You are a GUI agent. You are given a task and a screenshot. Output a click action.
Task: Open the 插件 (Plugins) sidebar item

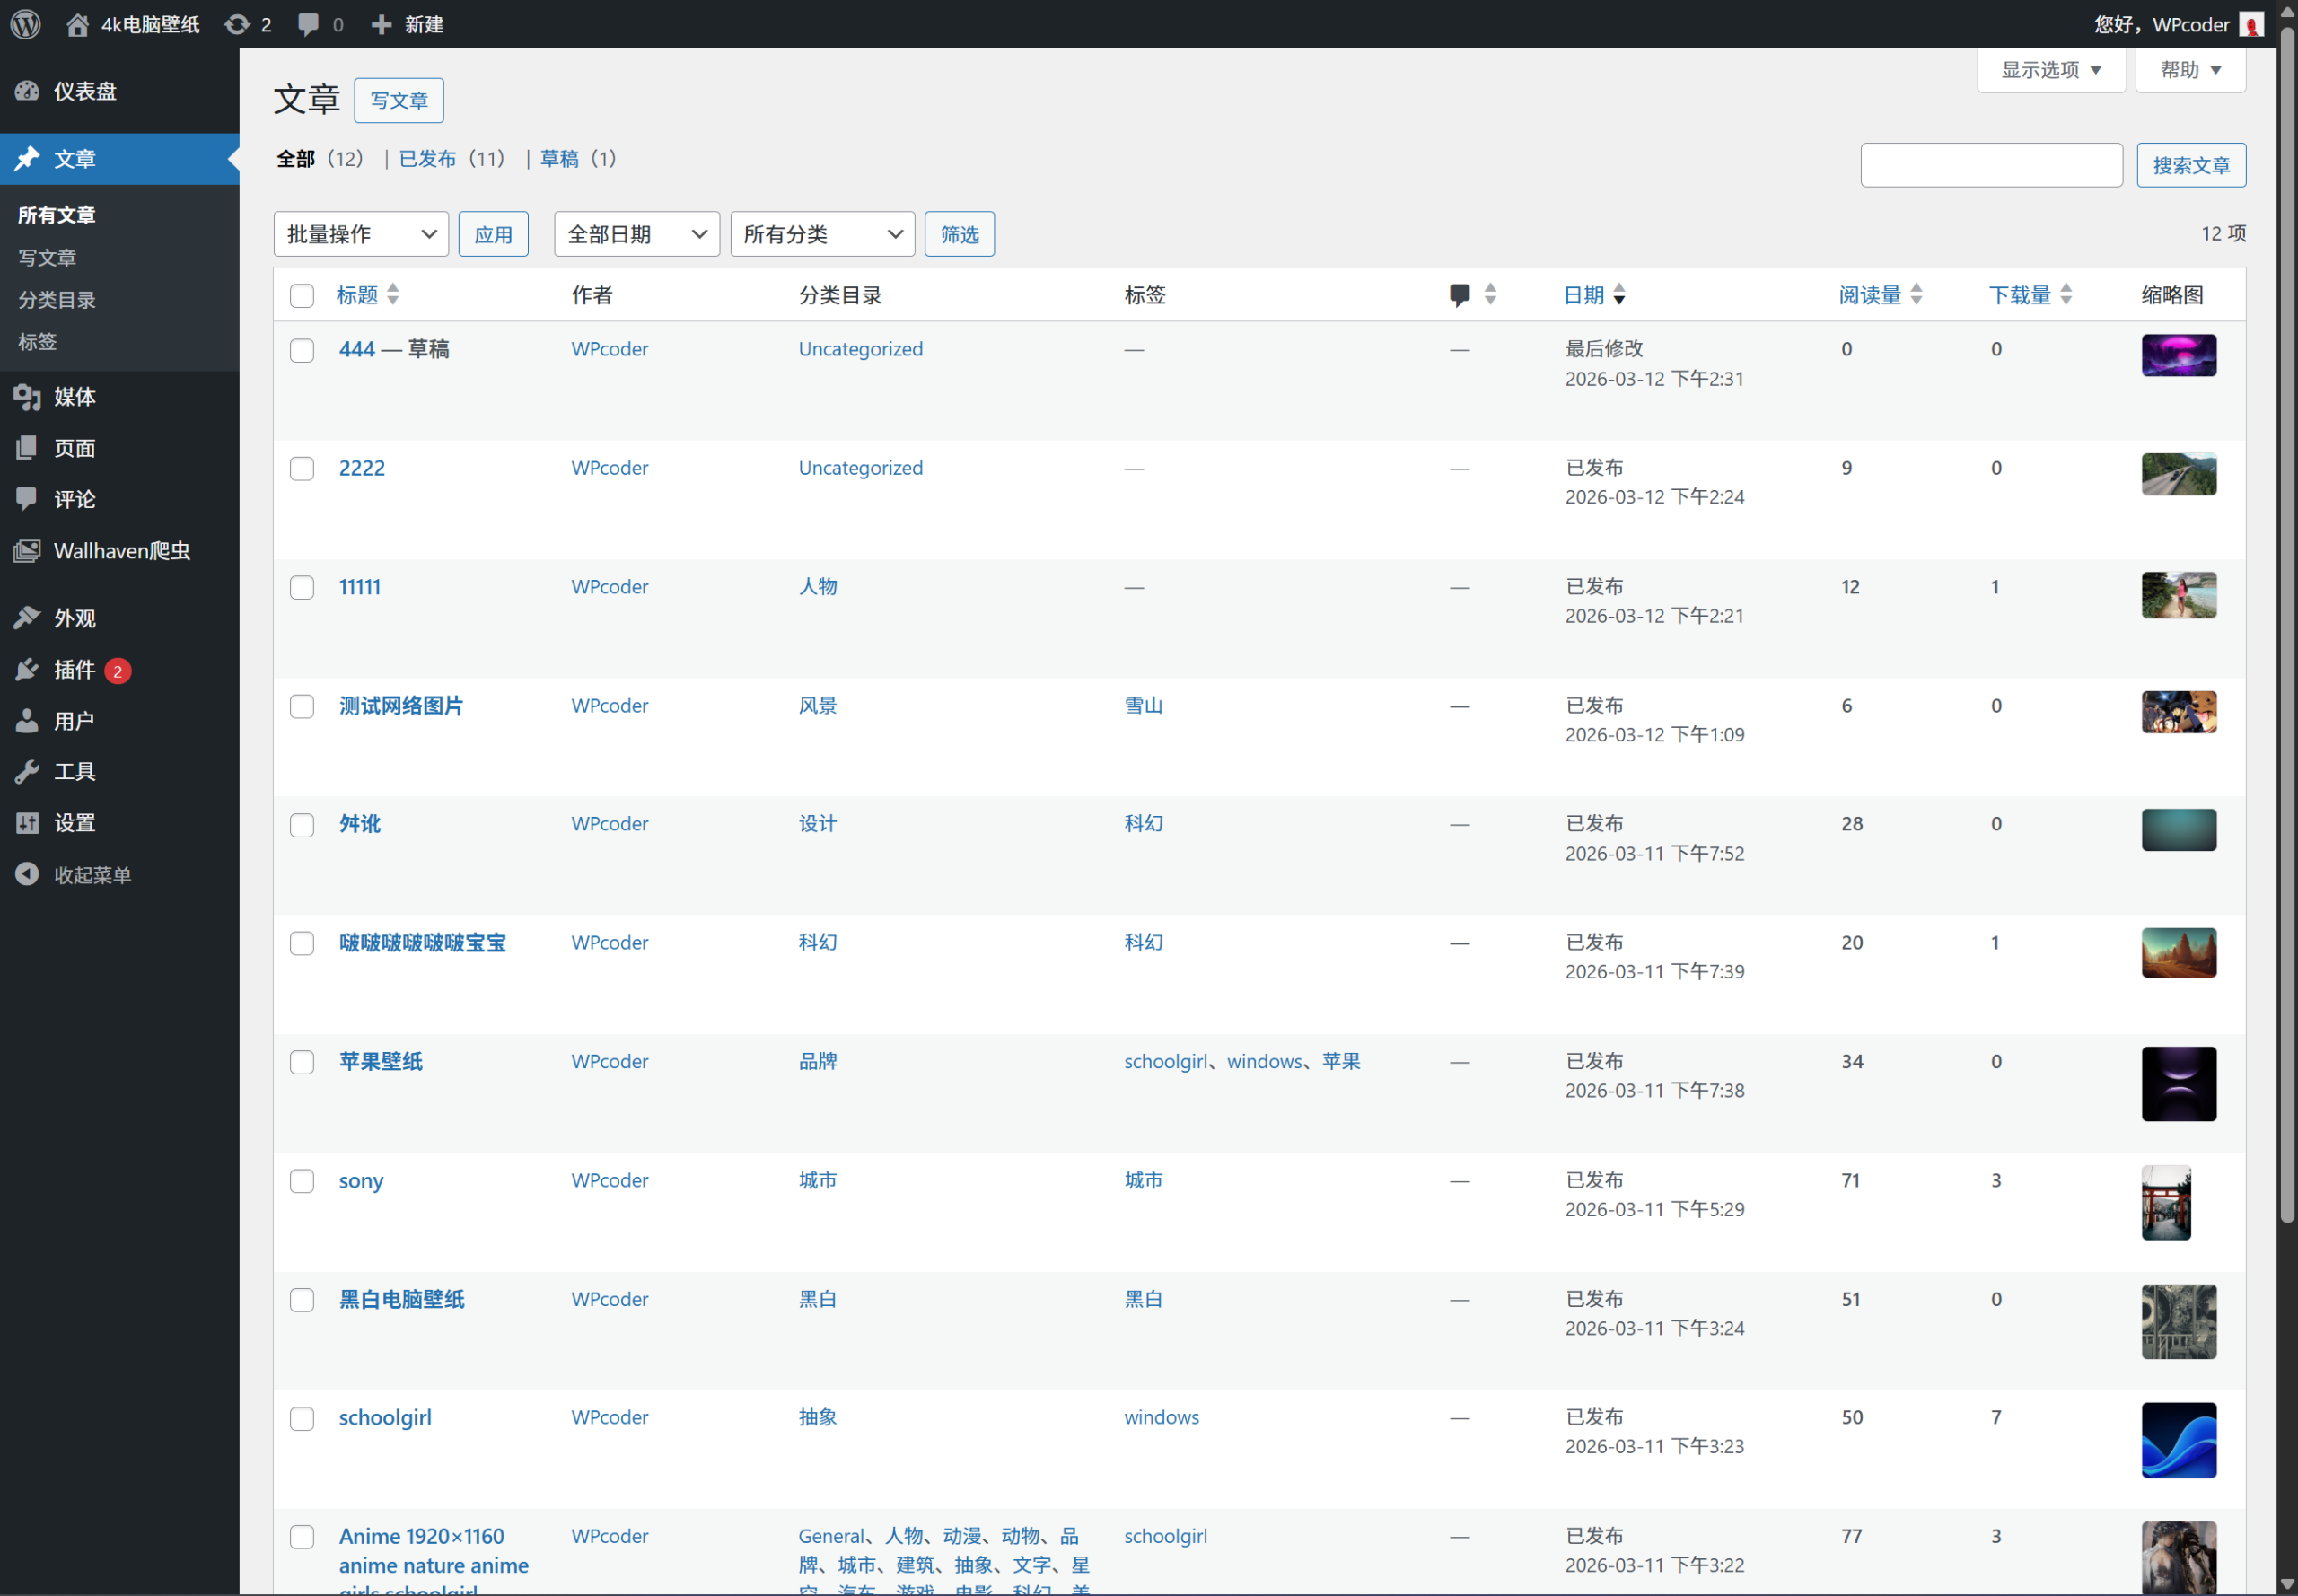tap(74, 670)
